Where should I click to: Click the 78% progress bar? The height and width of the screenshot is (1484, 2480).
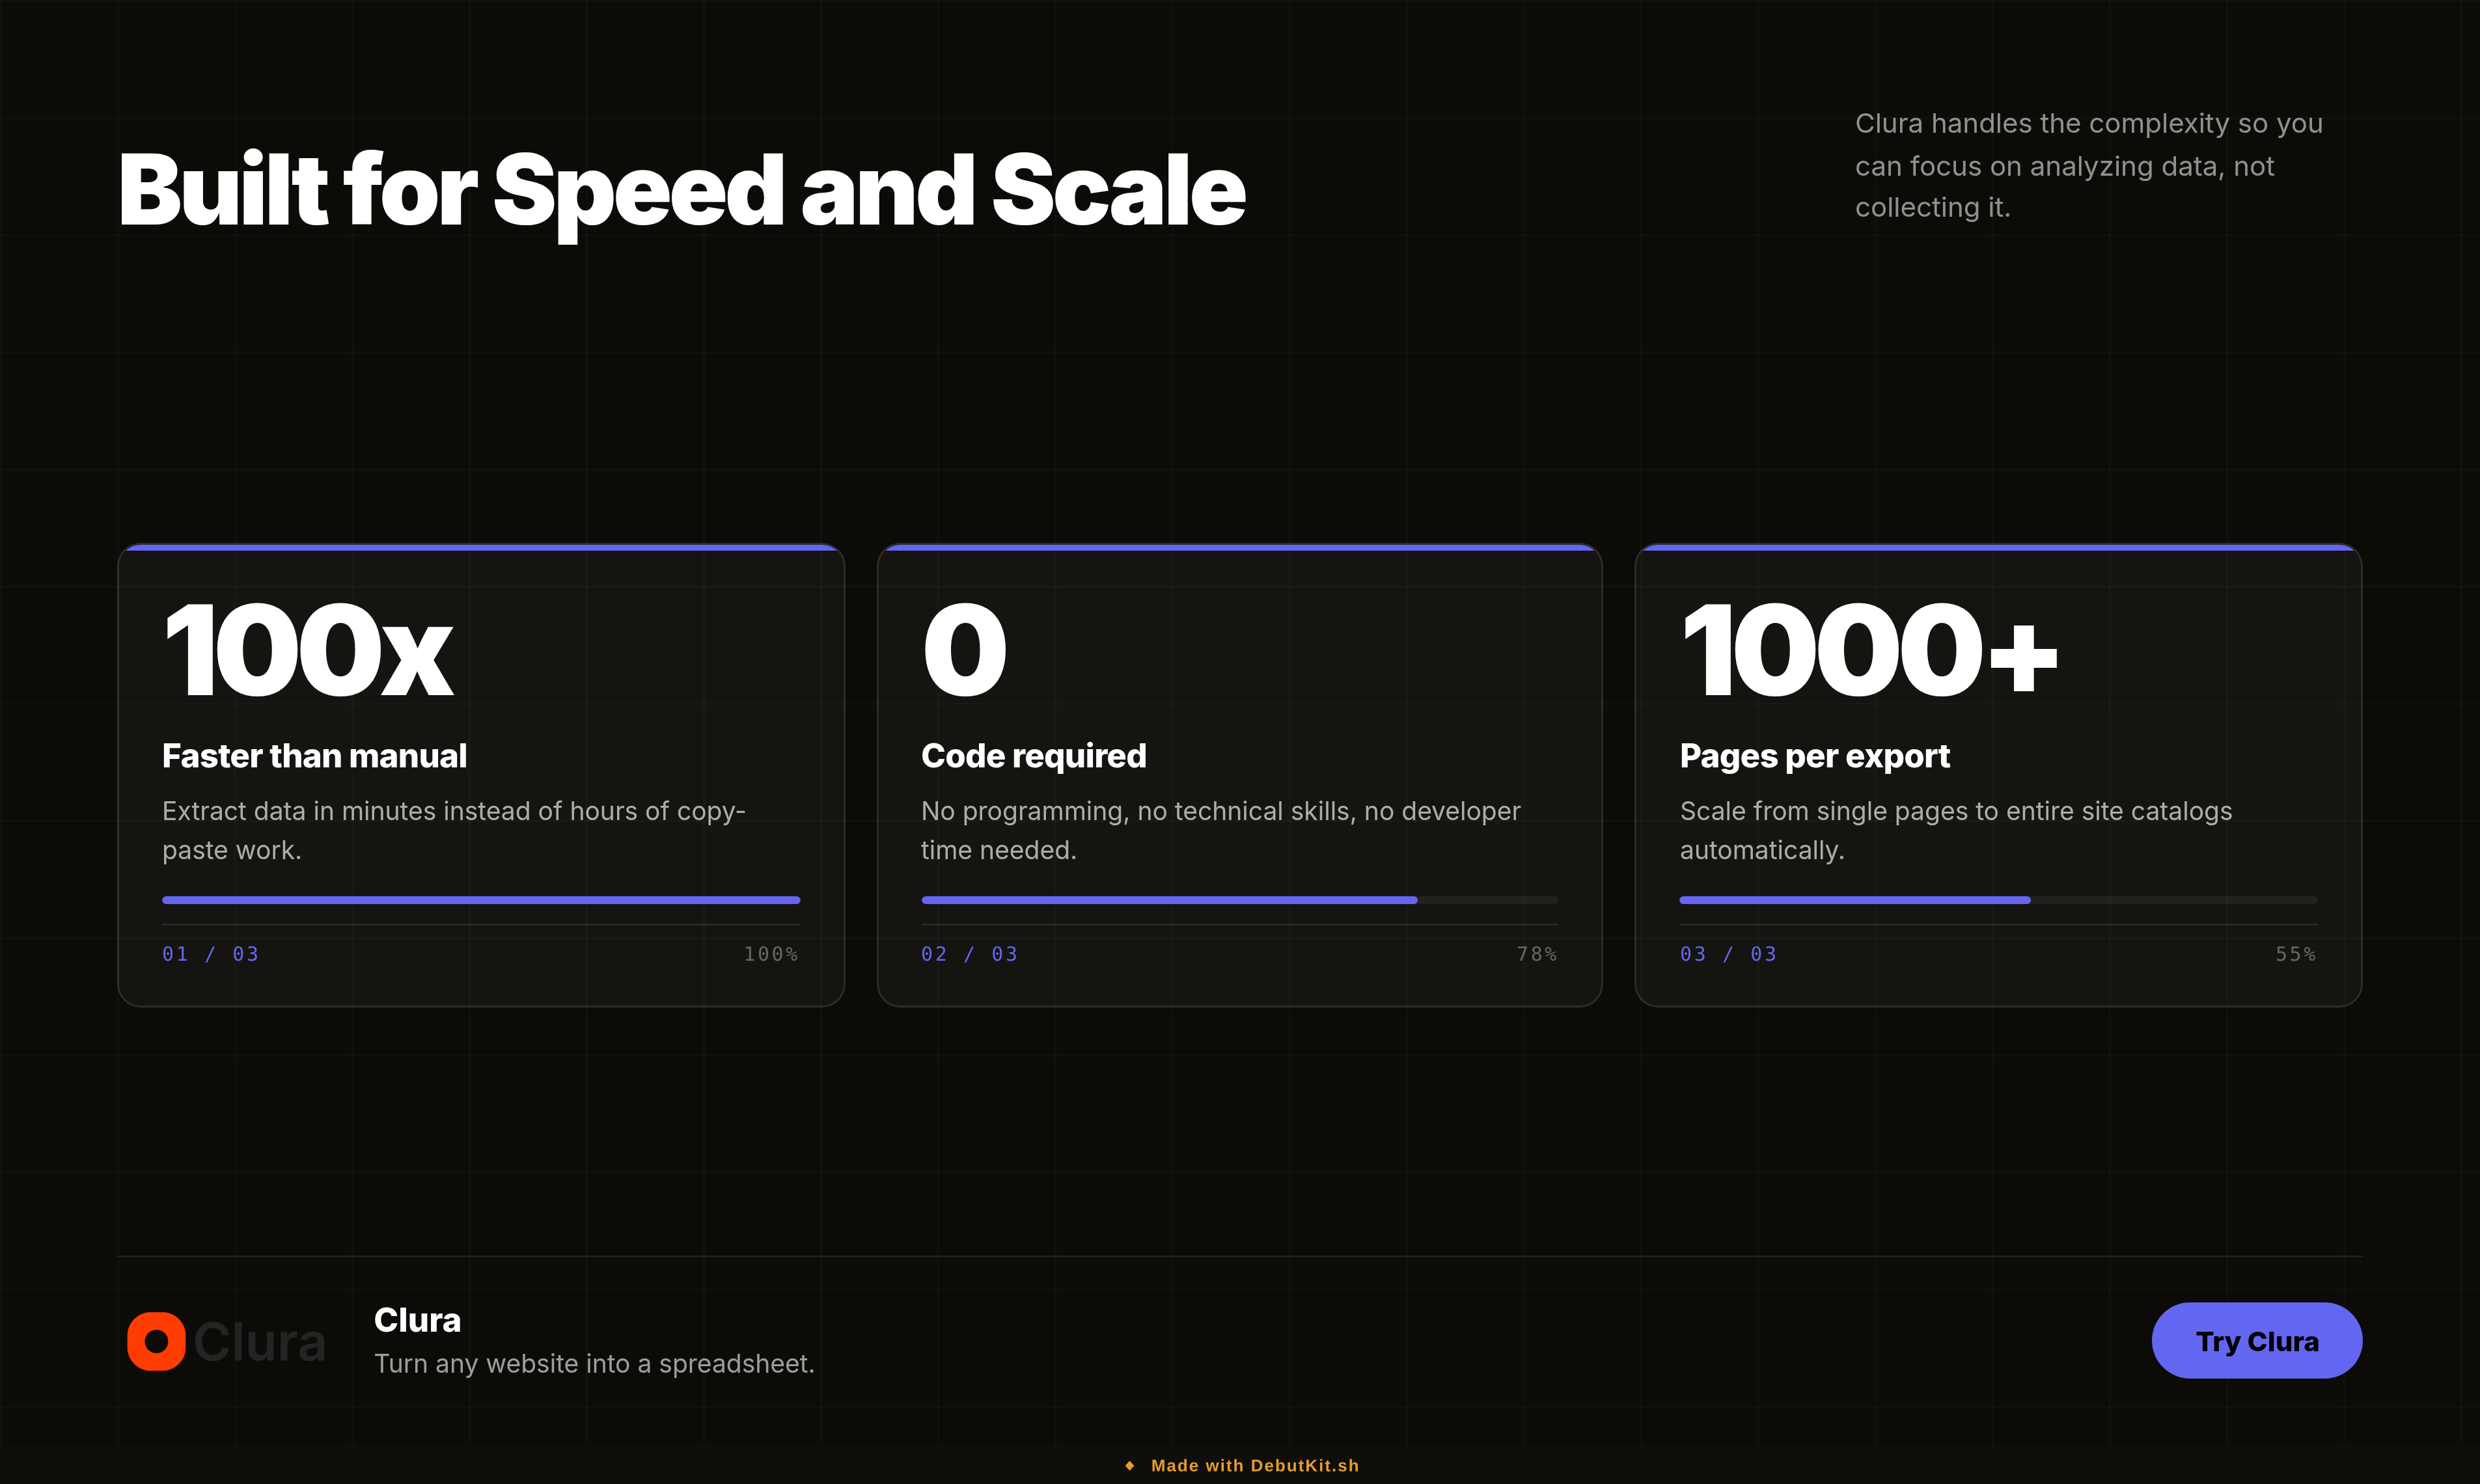pyautogui.click(x=1240, y=900)
